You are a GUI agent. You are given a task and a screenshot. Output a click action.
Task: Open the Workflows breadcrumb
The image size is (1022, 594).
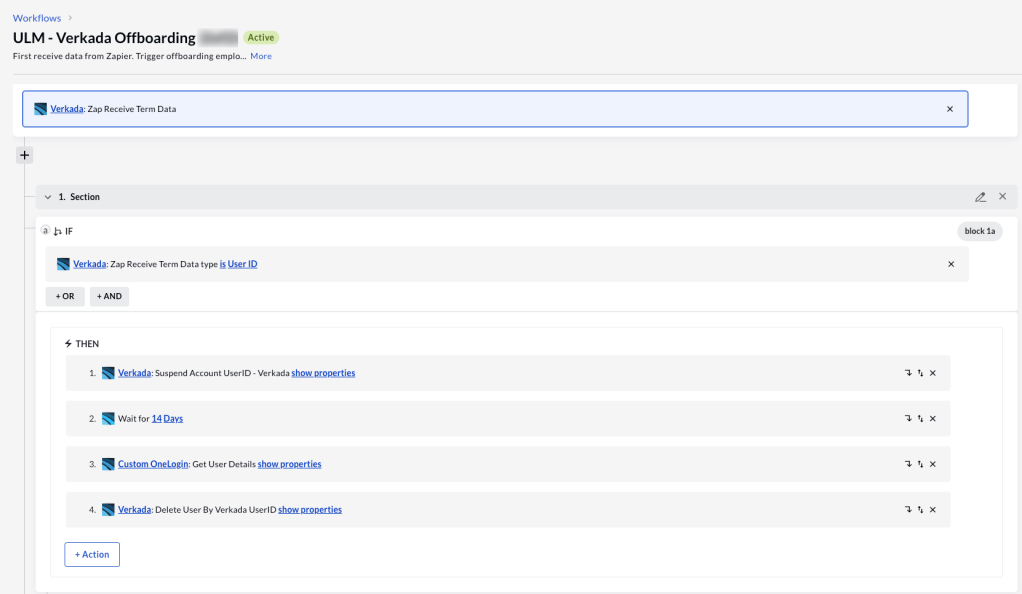[x=36, y=18]
